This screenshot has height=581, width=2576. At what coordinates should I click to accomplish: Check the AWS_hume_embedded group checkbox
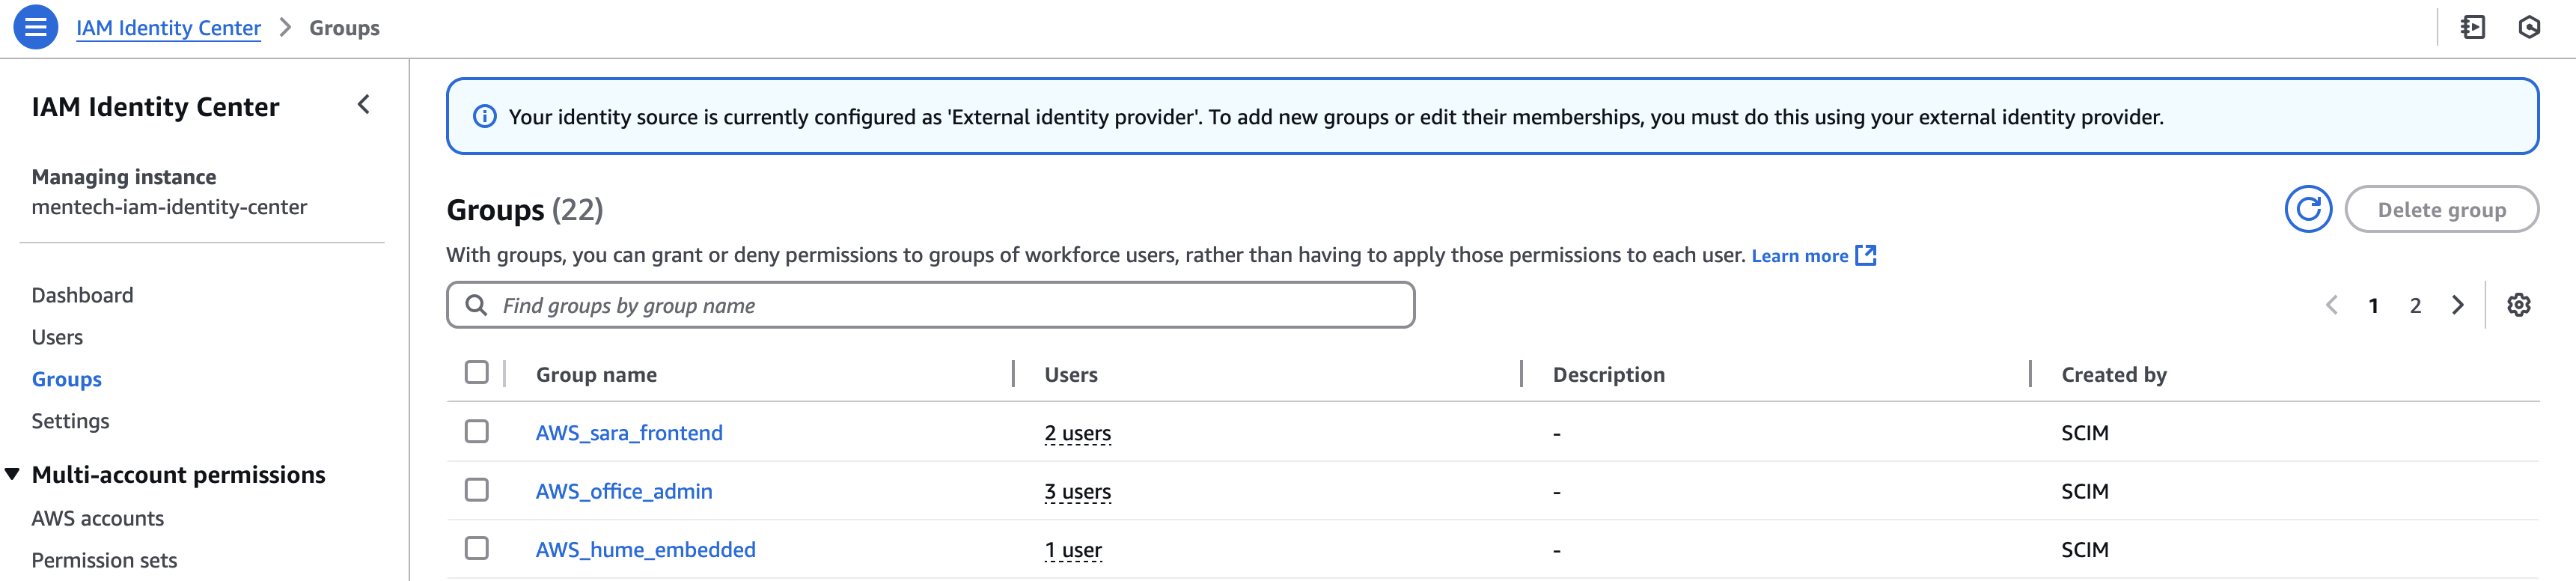(477, 548)
